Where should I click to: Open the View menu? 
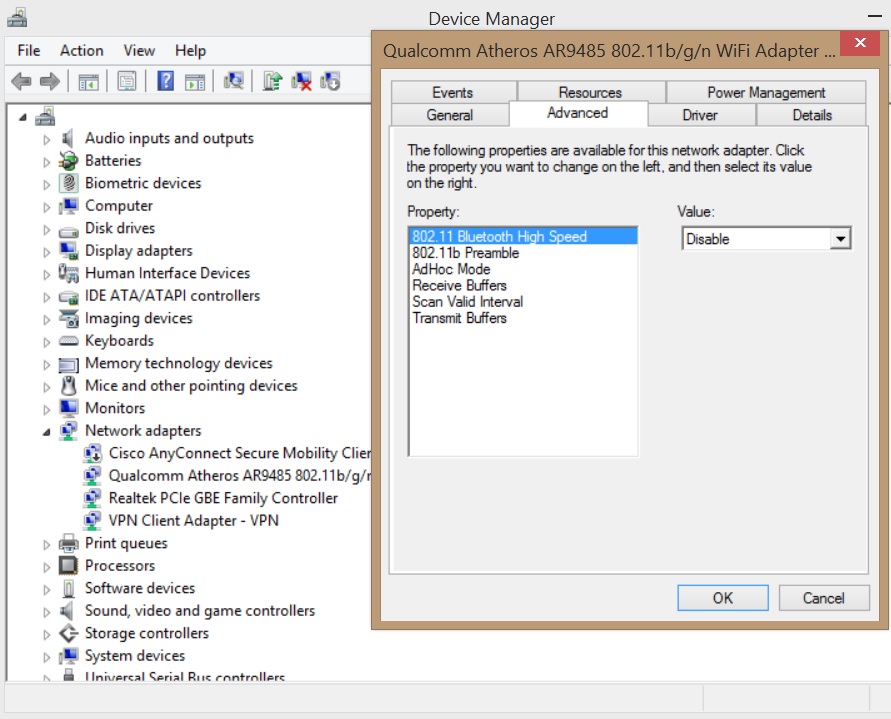[x=139, y=51]
